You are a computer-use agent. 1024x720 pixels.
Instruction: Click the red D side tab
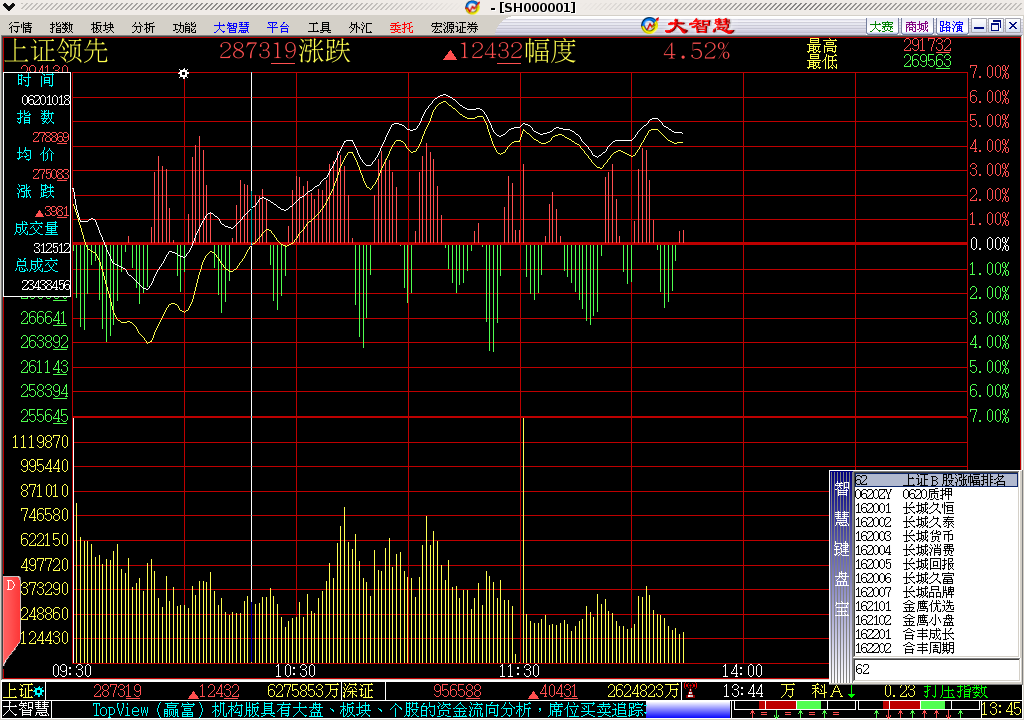(x=10, y=618)
